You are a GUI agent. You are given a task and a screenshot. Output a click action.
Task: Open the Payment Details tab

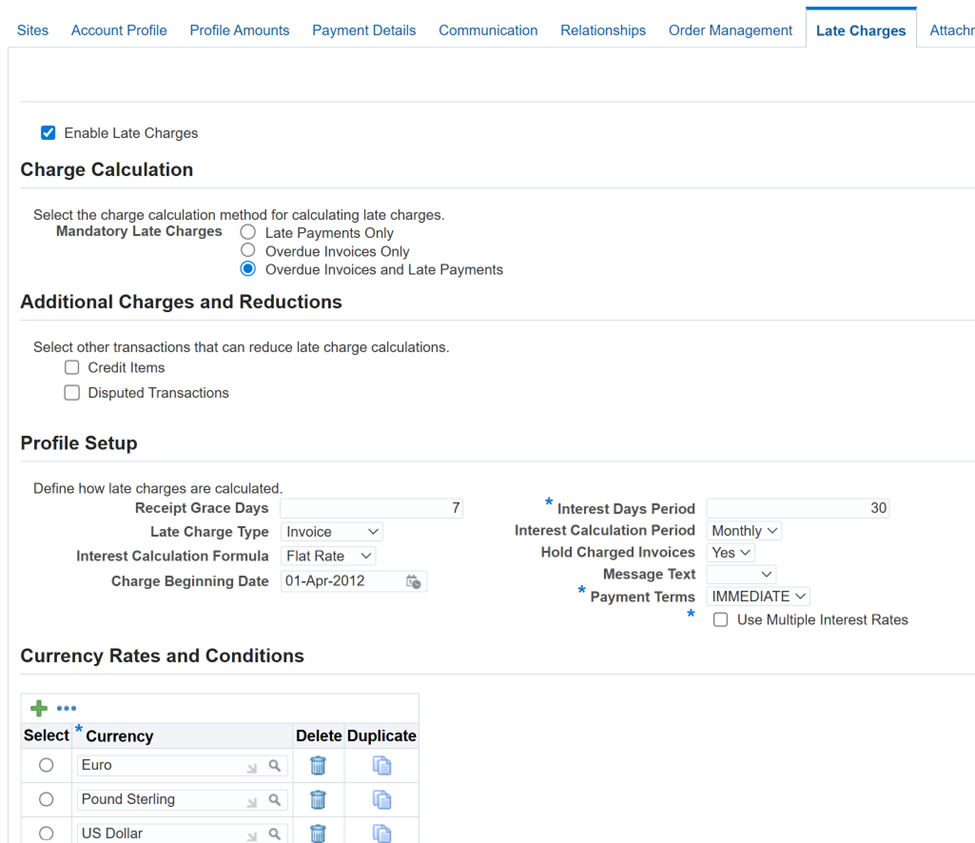pyautogui.click(x=364, y=30)
